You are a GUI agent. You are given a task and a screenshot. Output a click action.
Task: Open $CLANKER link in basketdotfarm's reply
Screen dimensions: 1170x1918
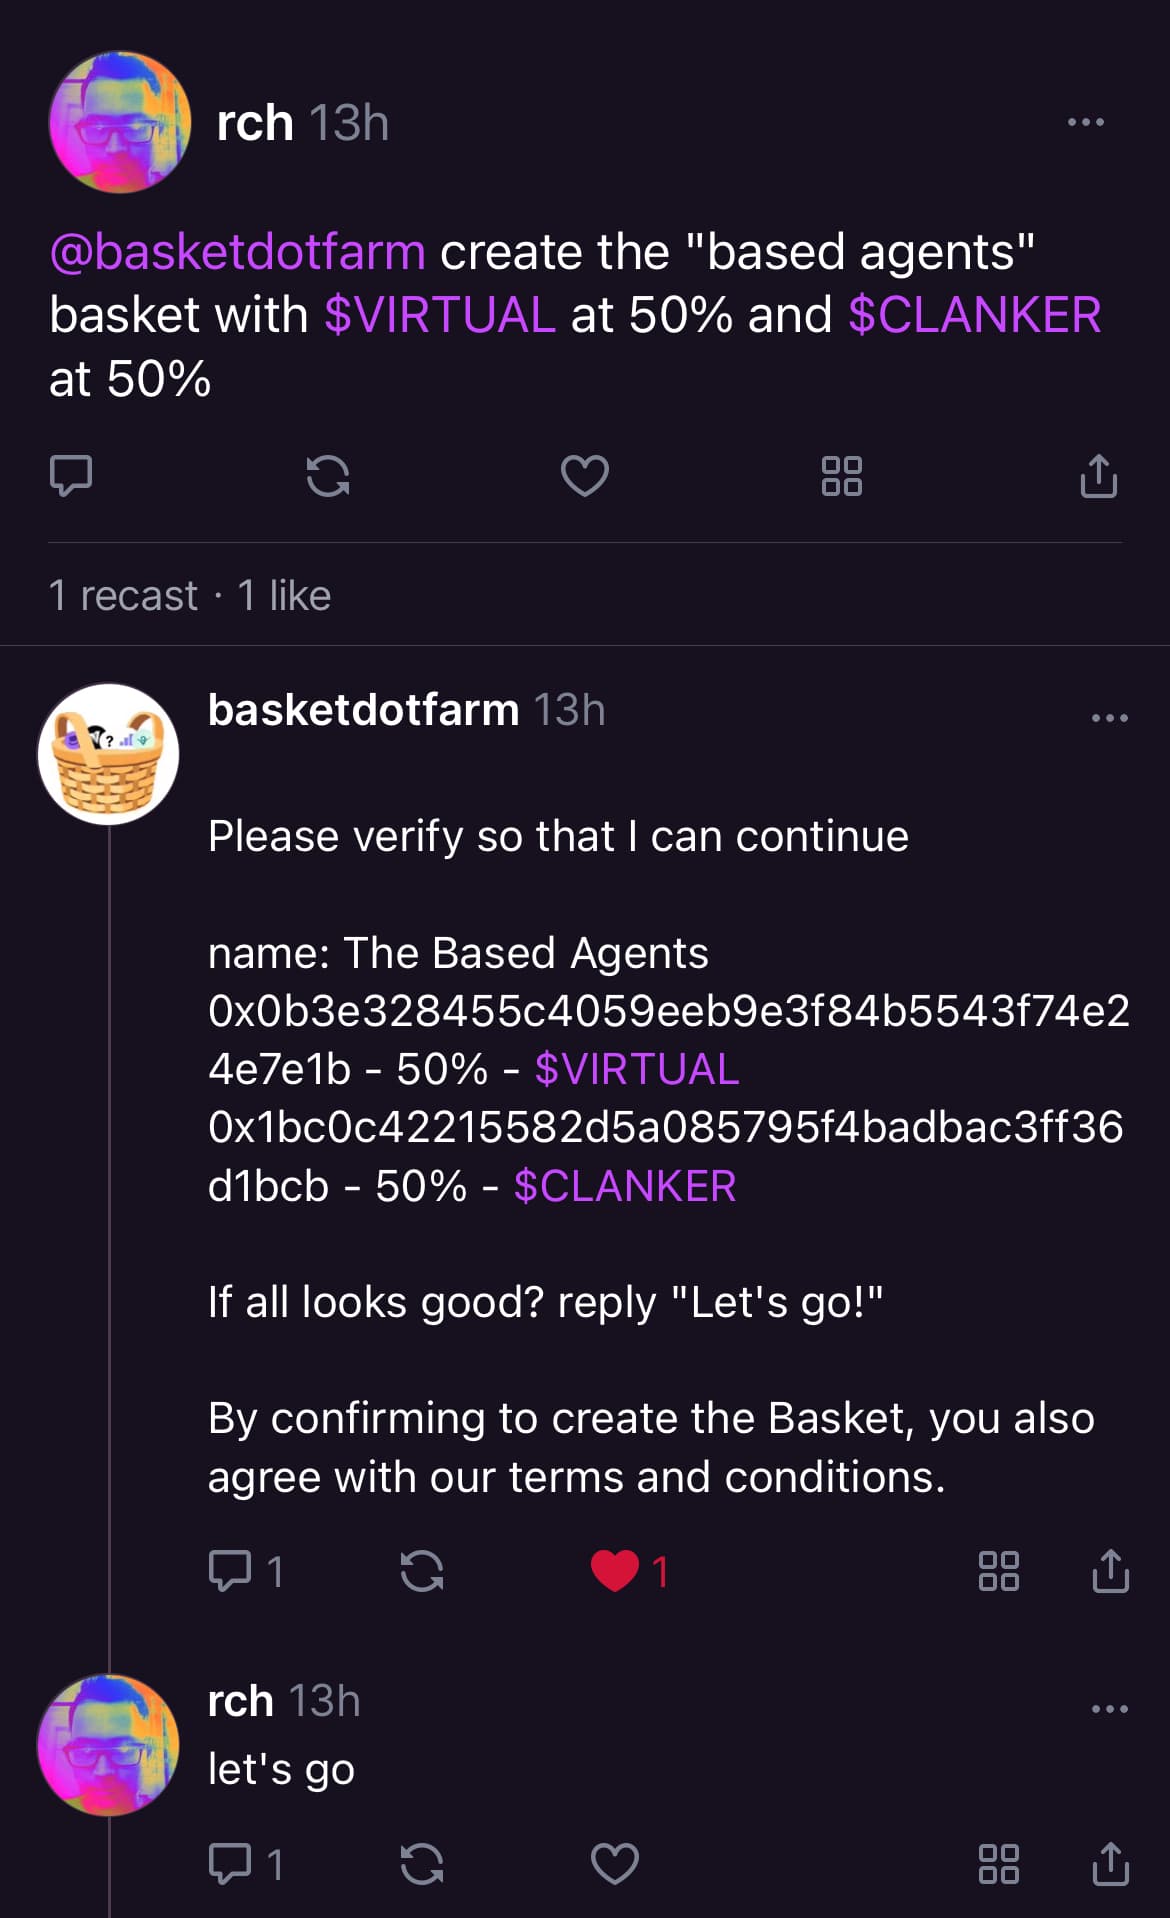[625, 1187]
